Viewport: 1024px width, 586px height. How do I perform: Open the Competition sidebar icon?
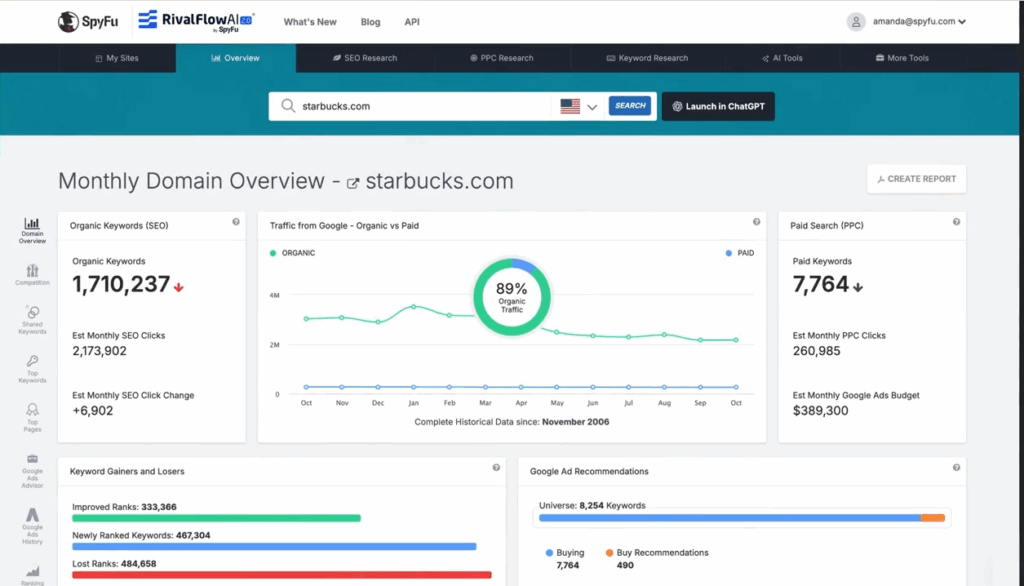tap(32, 275)
